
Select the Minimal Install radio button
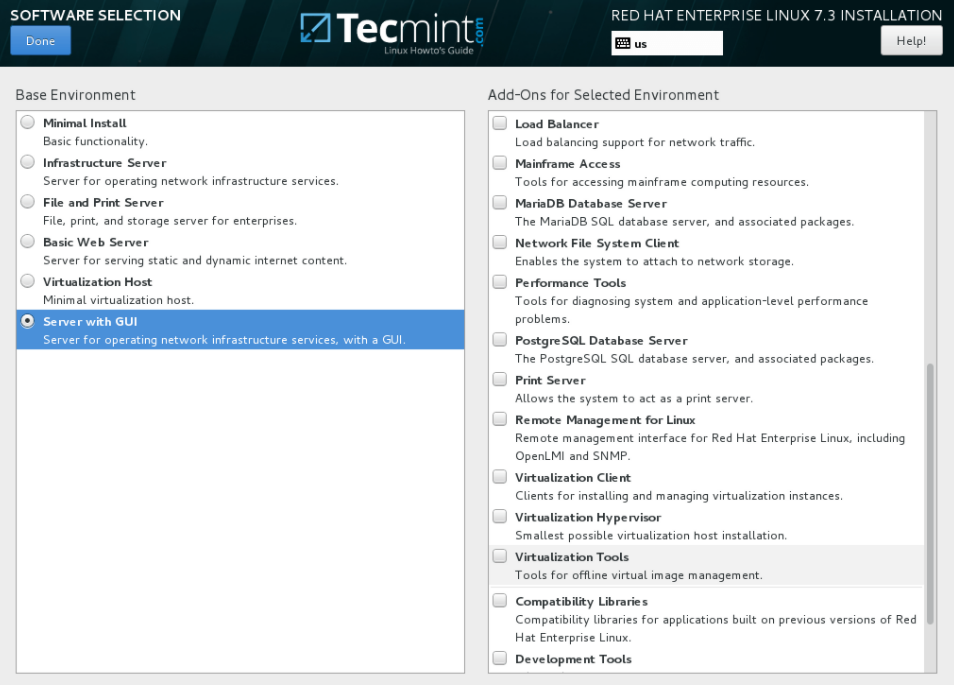pyautogui.click(x=27, y=122)
